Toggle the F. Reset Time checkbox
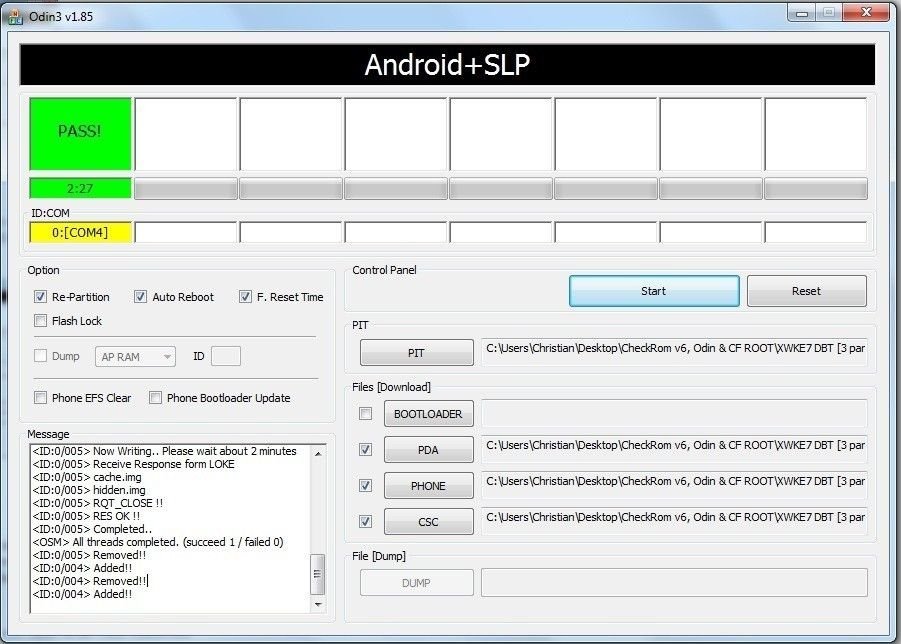Image resolution: width=901 pixels, height=644 pixels. [x=245, y=297]
